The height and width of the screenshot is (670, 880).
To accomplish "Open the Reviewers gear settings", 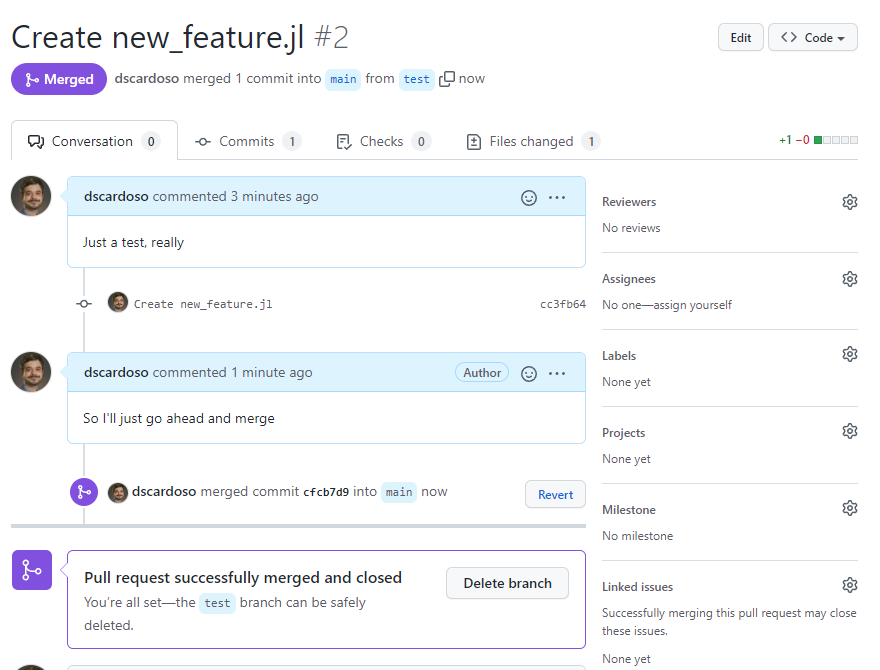I will [849, 202].
